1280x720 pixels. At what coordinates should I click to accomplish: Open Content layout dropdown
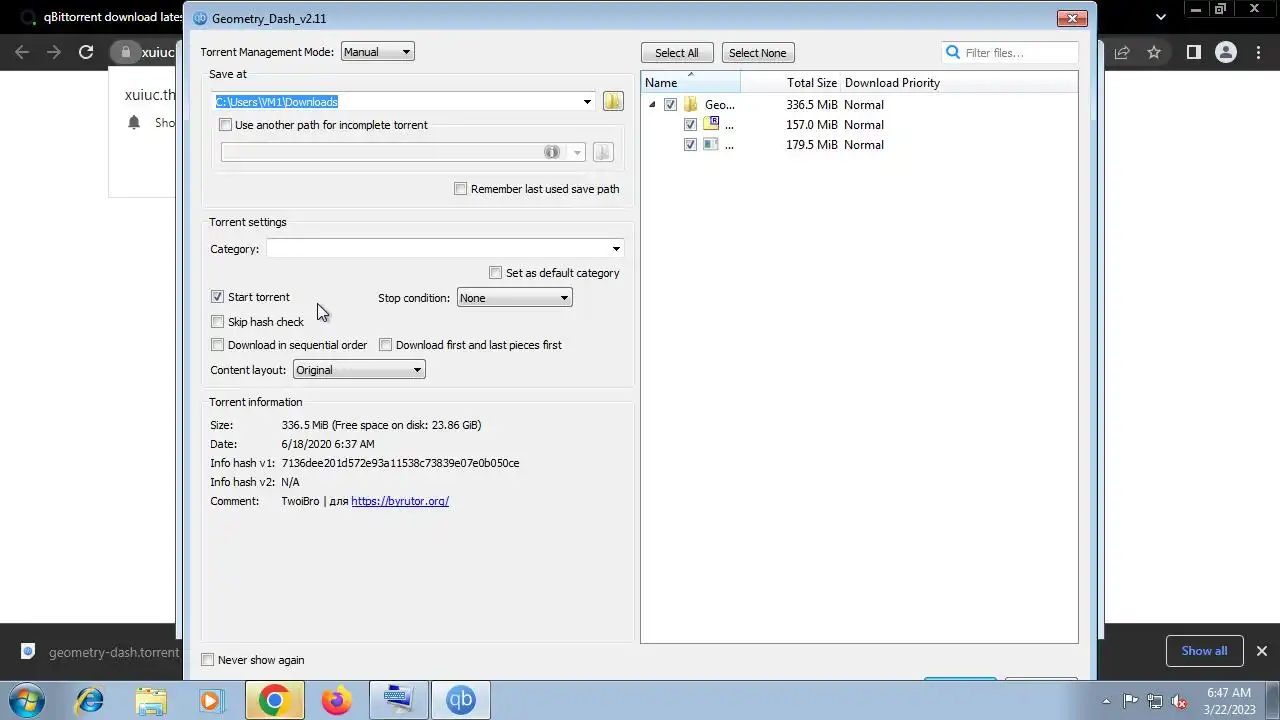pos(359,370)
